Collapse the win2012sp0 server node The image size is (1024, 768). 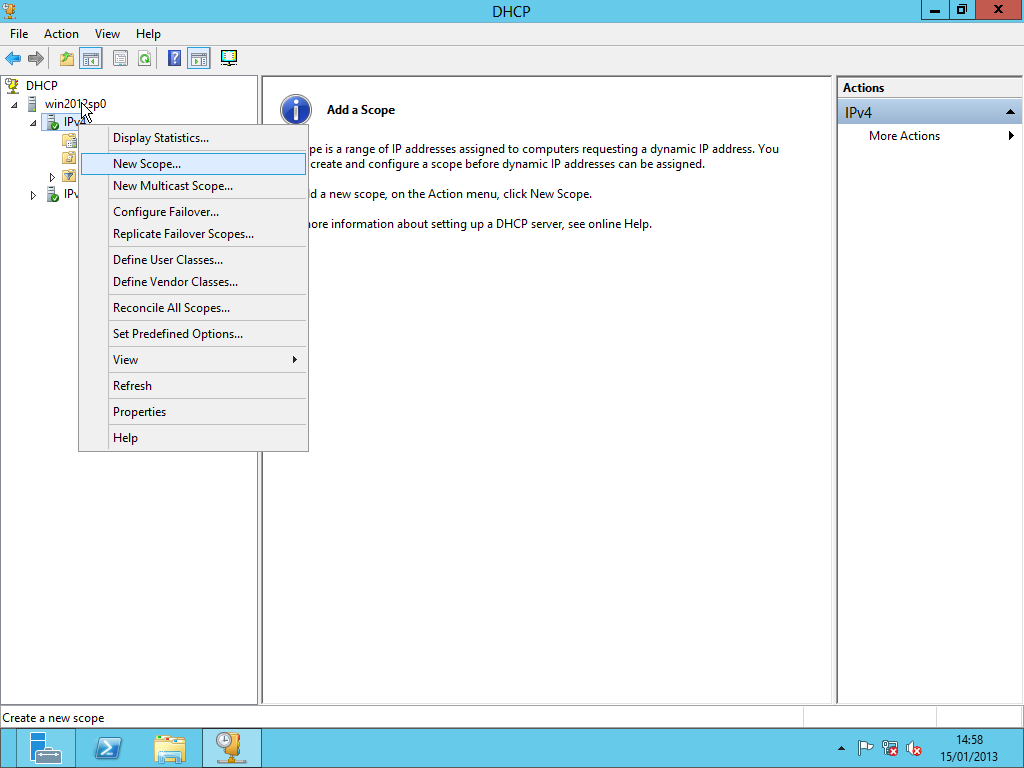pyautogui.click(x=15, y=105)
